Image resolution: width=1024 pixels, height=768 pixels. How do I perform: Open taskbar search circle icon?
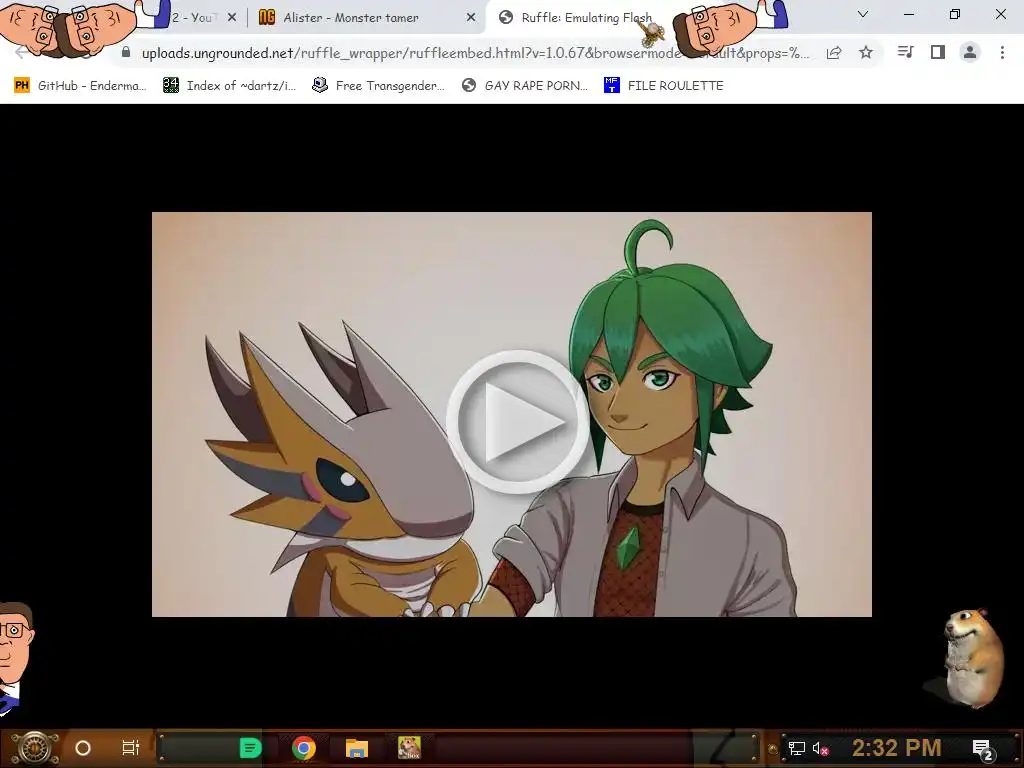[83, 748]
